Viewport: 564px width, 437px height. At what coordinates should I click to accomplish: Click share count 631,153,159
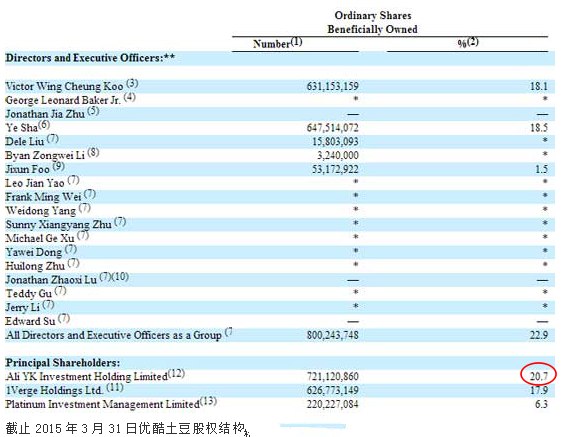[x=332, y=86]
